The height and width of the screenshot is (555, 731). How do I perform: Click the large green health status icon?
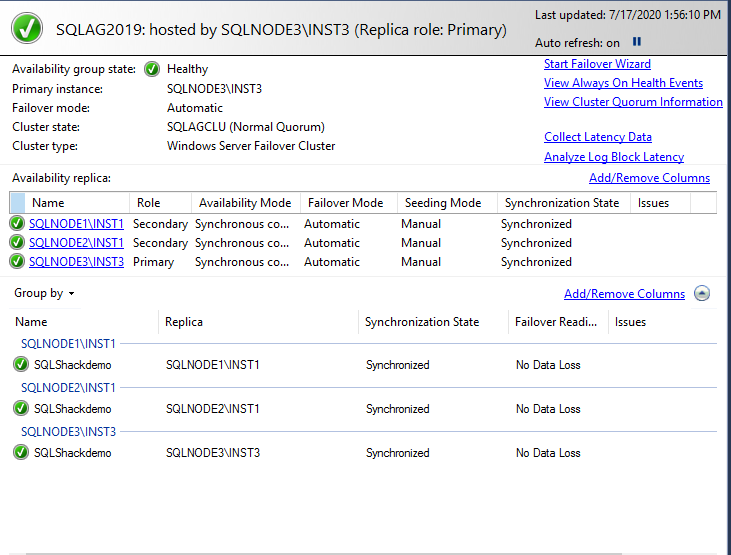pos(27,29)
